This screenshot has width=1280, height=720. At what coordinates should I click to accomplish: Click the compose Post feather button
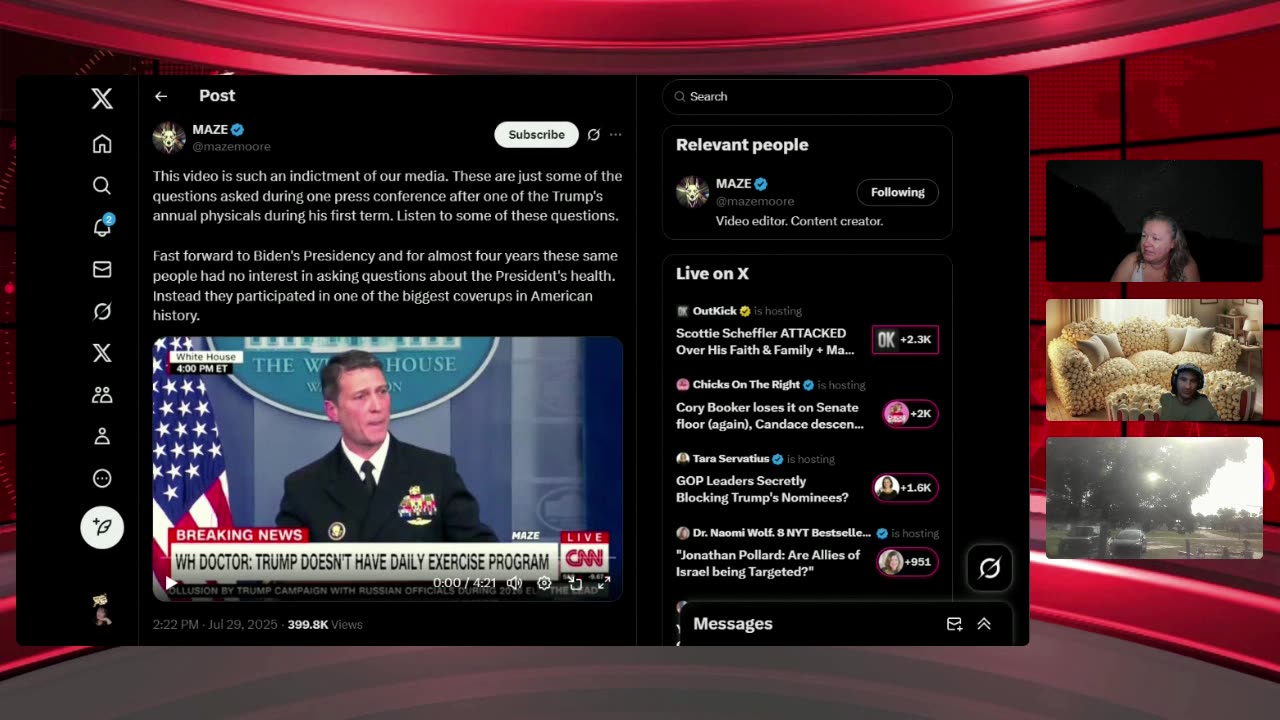[x=102, y=527]
